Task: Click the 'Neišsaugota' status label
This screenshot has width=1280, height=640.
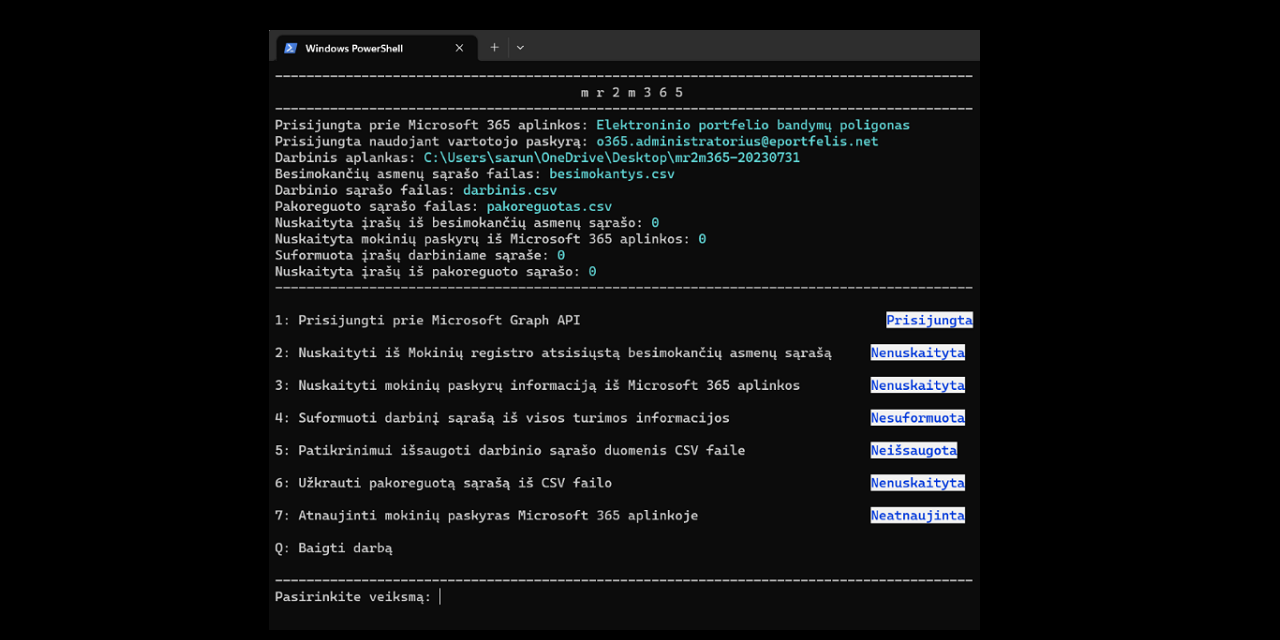Action: click(x=913, y=450)
